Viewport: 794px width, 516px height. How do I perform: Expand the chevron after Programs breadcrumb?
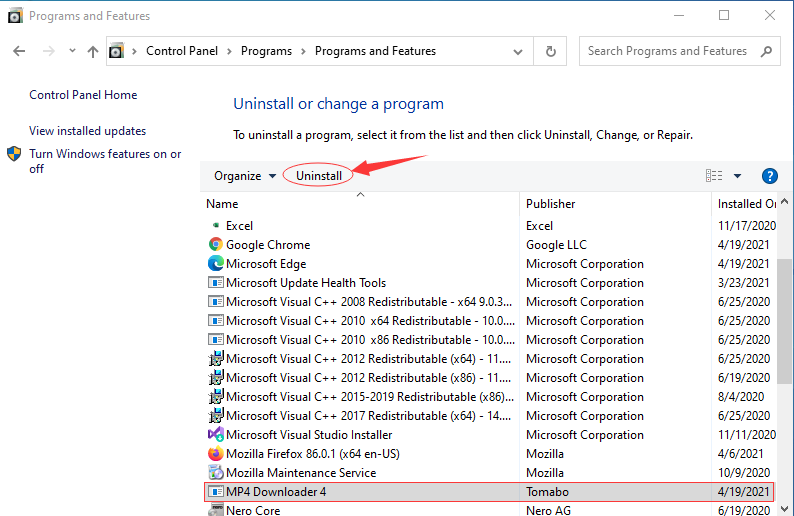pos(303,51)
